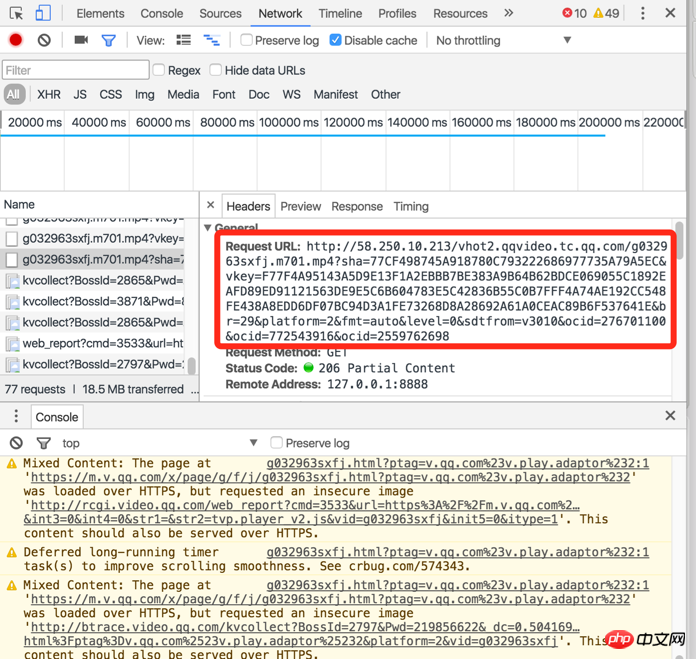Toggle the console filter funnel icon
The width and height of the screenshot is (696, 659).
(44, 443)
